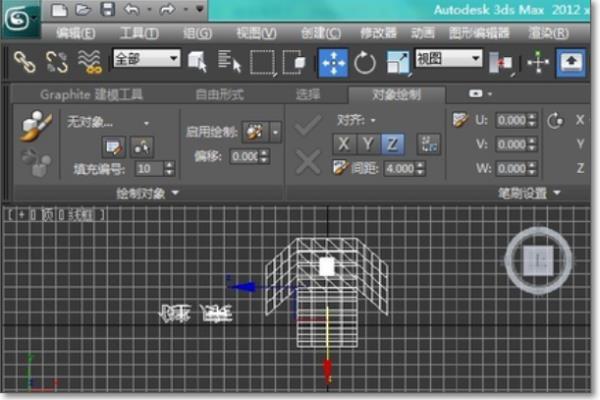Toggle keyboard shortcut override button
This screenshot has height=400, width=600.
(571, 63)
